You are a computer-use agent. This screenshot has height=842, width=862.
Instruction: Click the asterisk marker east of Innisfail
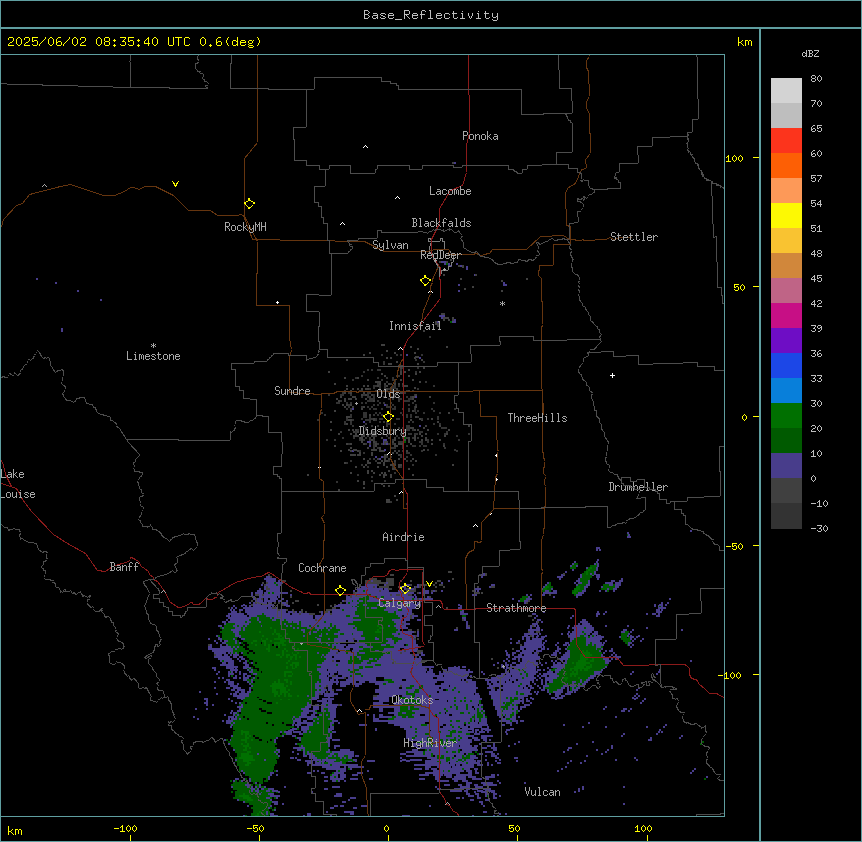pos(502,303)
